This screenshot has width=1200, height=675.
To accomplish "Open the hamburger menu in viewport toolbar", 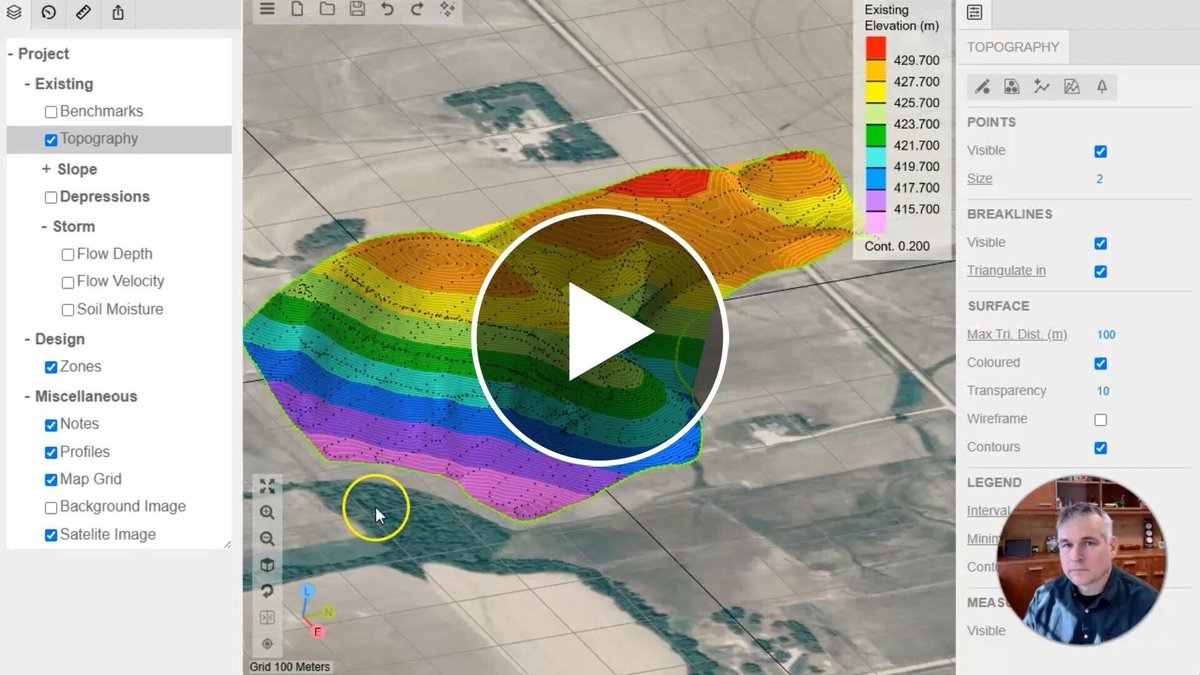I will point(267,9).
